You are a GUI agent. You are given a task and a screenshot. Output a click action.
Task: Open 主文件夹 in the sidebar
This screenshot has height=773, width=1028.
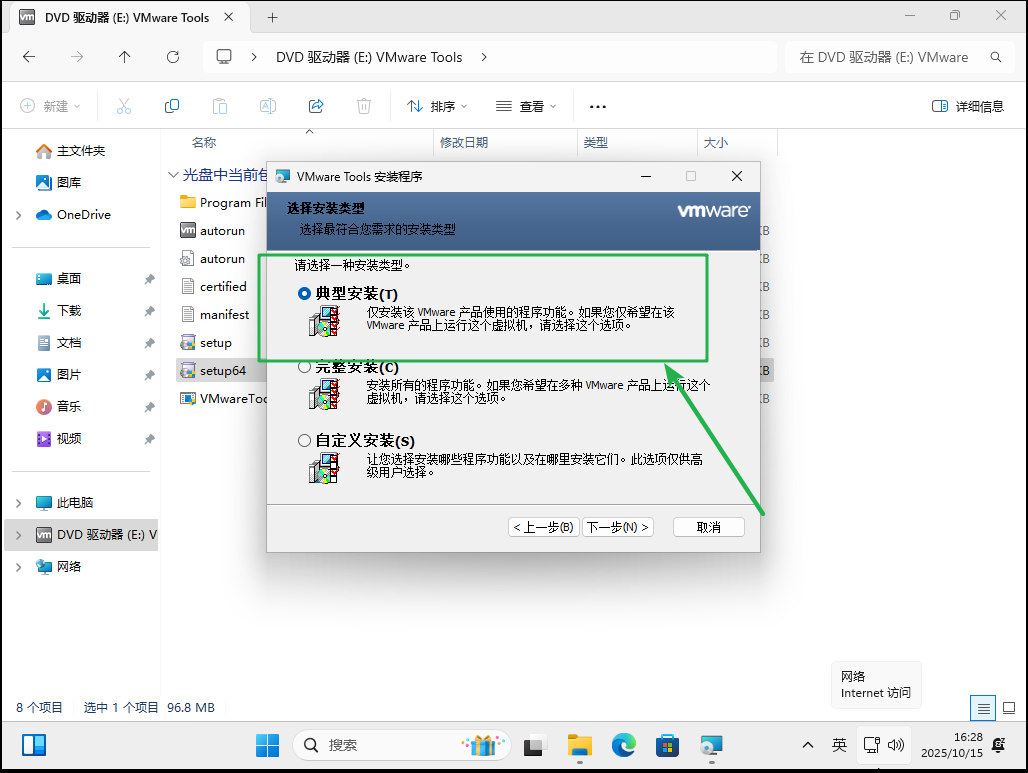point(81,151)
